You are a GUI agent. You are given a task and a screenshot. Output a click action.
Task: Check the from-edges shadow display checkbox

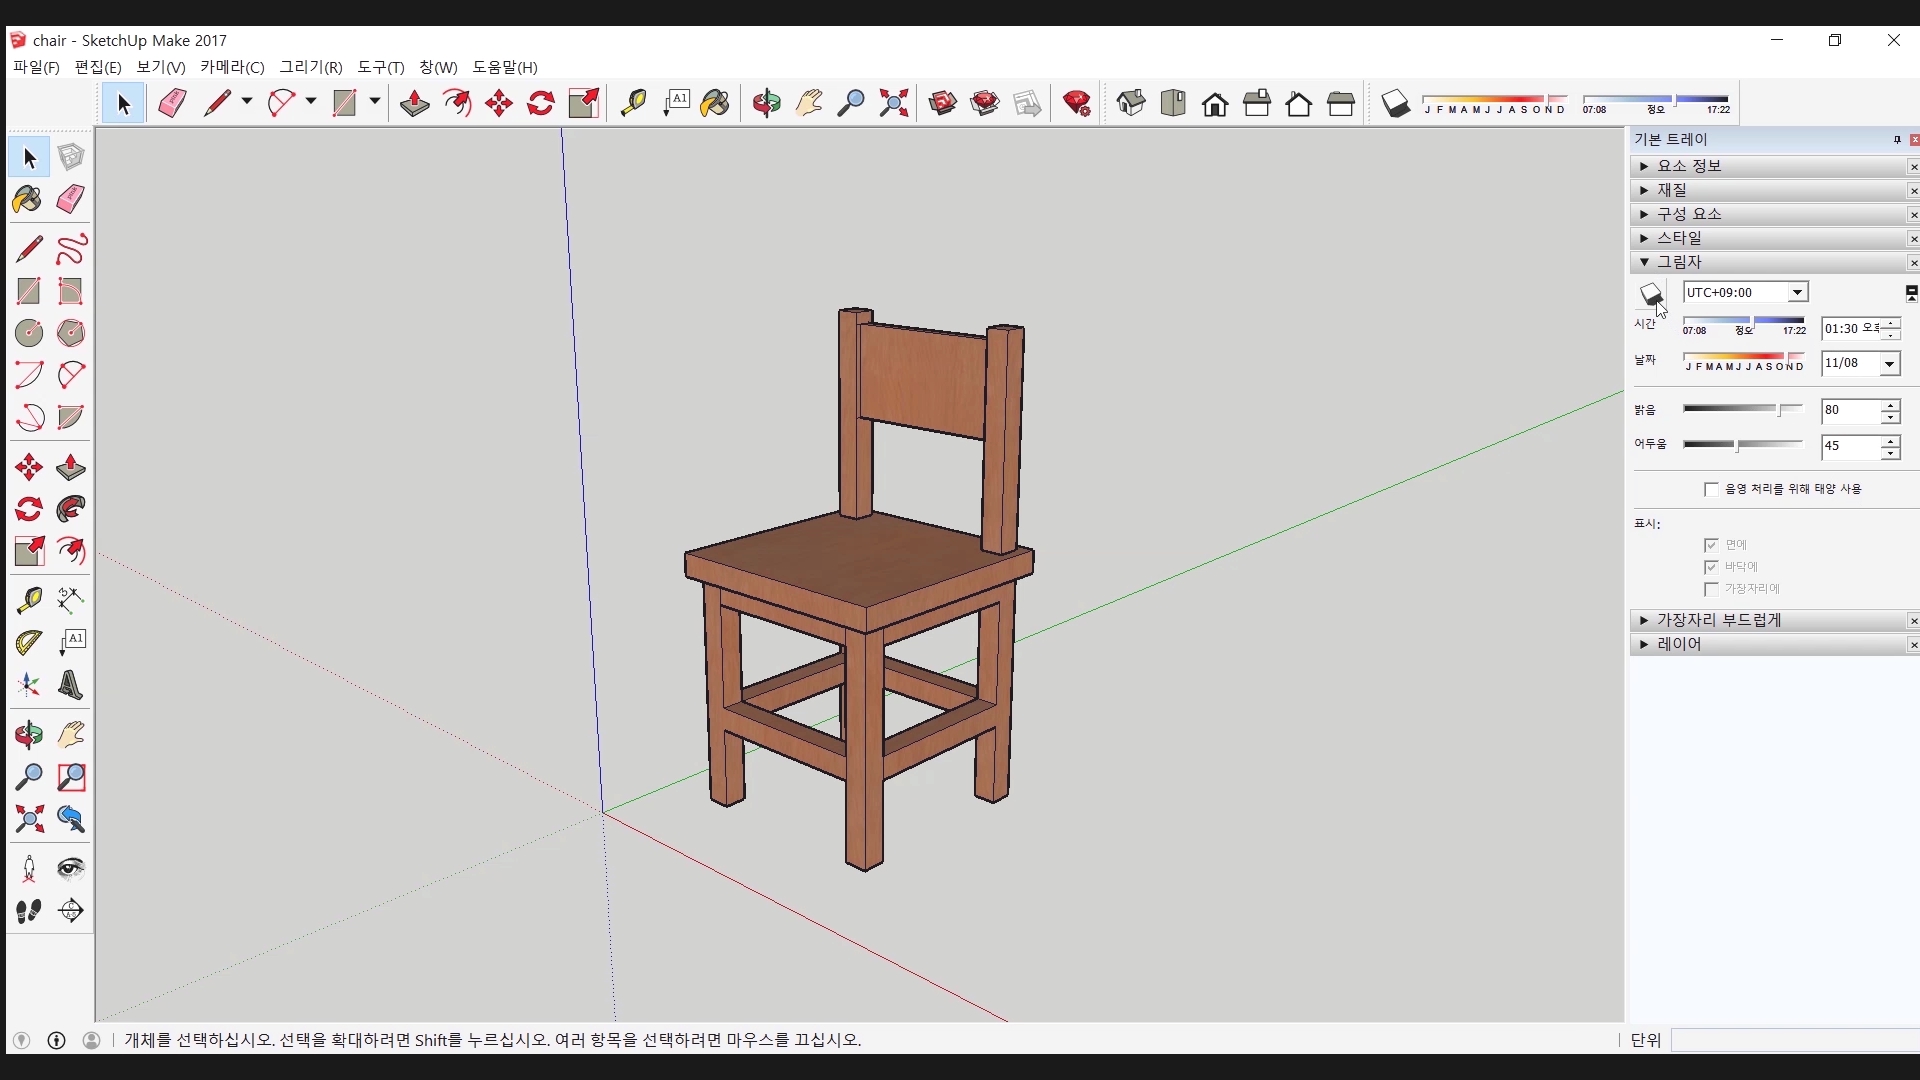click(1711, 589)
